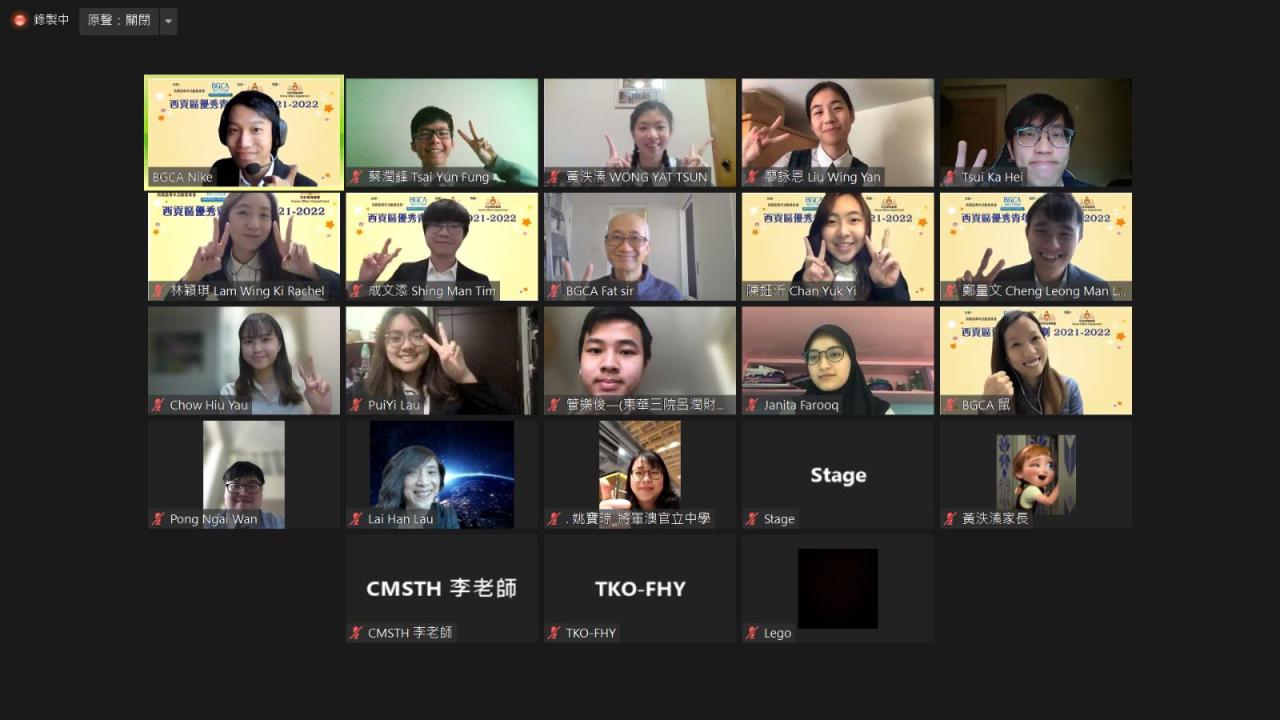Expand the original sound dropdown arrow
Viewport: 1280px width, 720px height.
click(x=168, y=21)
